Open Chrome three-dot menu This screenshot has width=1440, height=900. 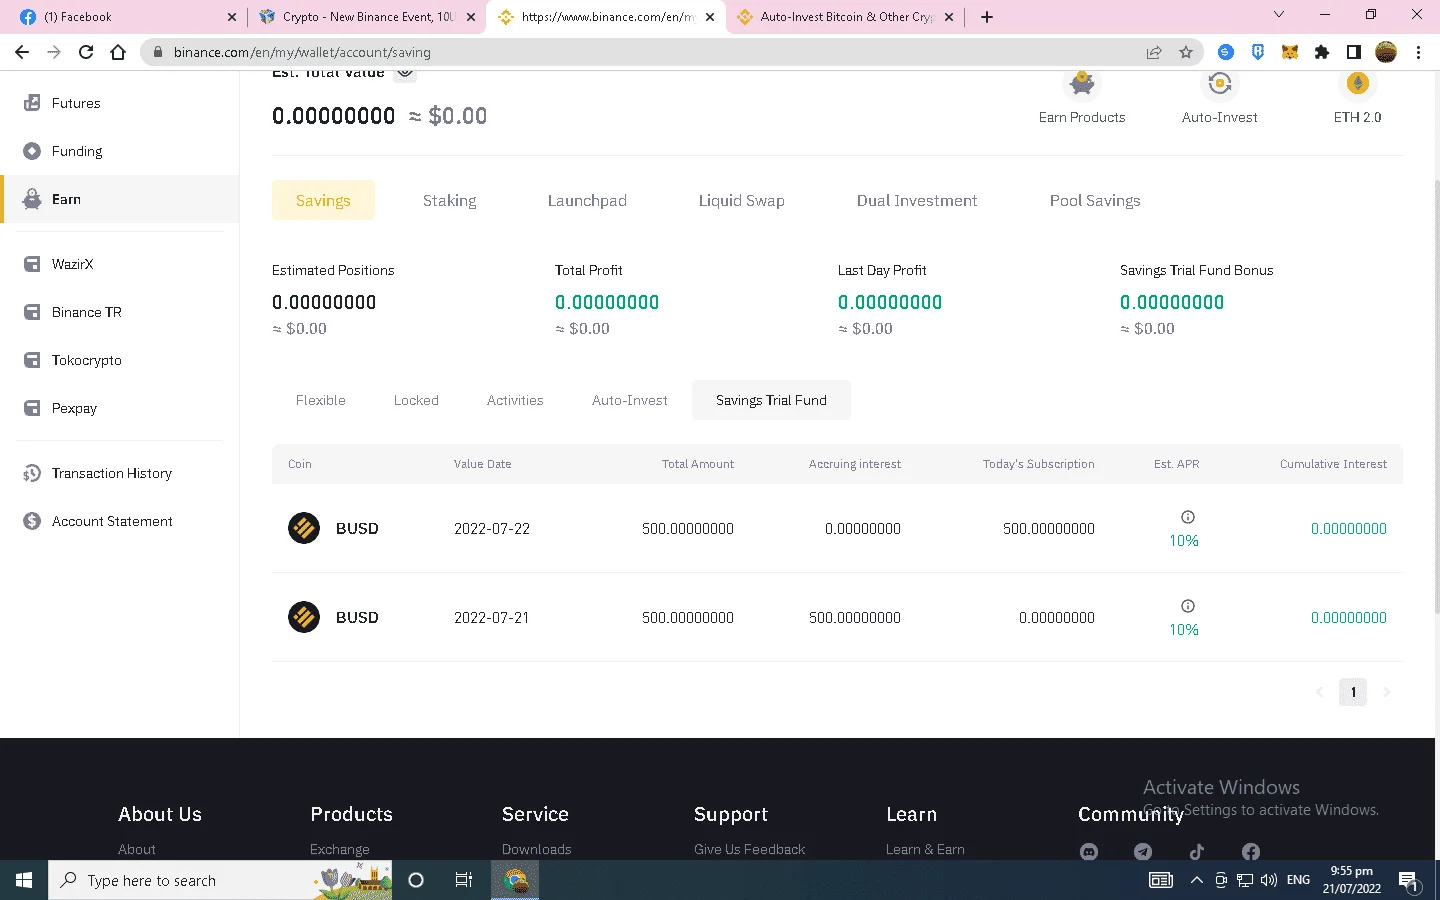coord(1418,52)
